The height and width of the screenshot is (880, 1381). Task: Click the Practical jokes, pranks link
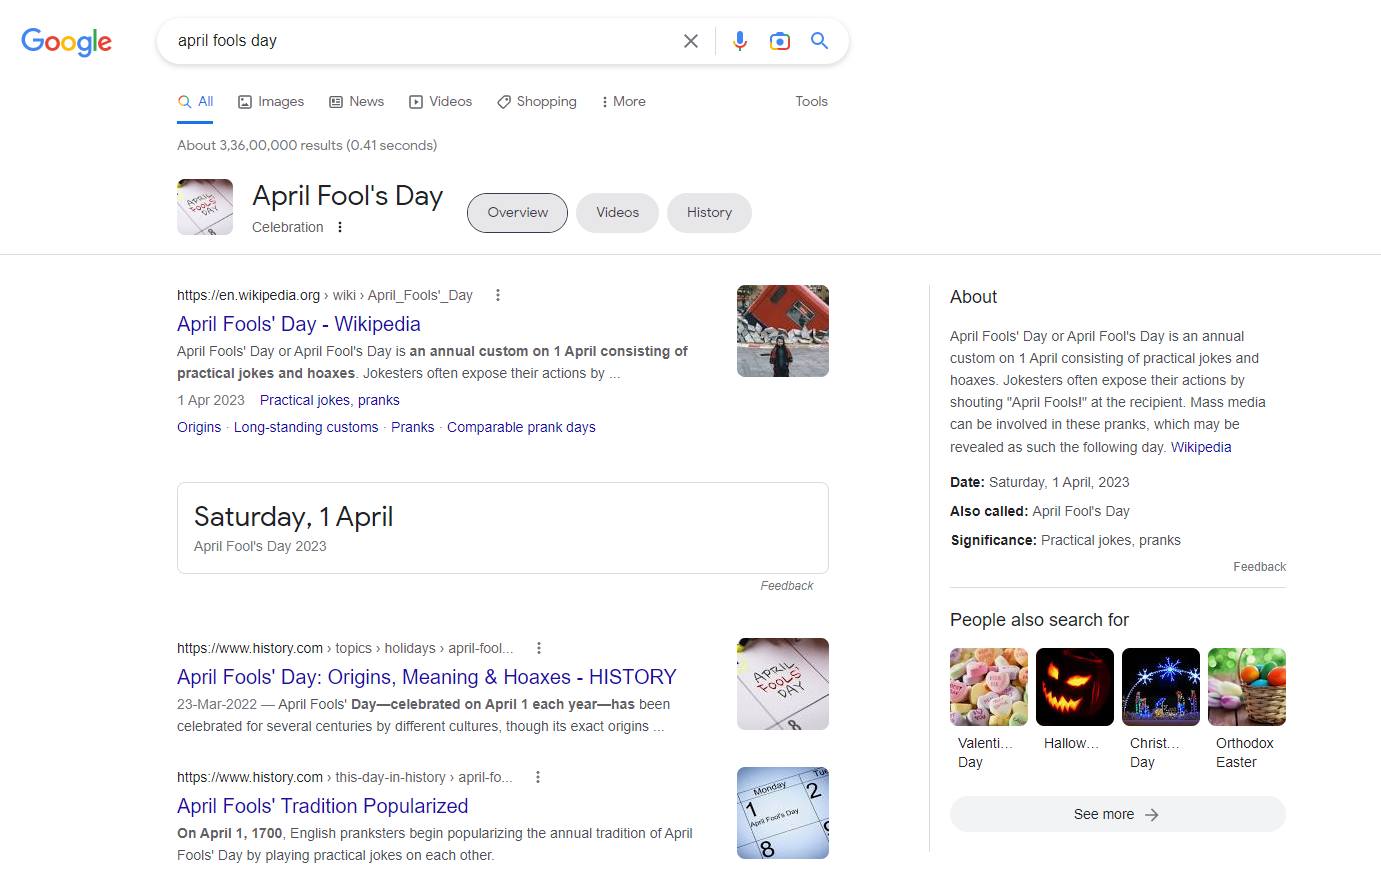click(x=329, y=400)
